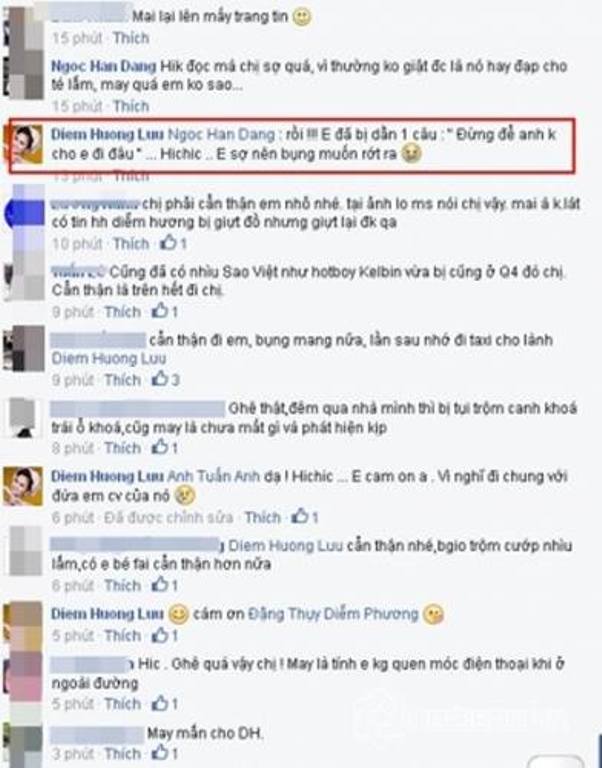Click Thích under 'Mai lại lên mấy trang tin'
Viewport: 602px width, 768px height.
coord(131,38)
